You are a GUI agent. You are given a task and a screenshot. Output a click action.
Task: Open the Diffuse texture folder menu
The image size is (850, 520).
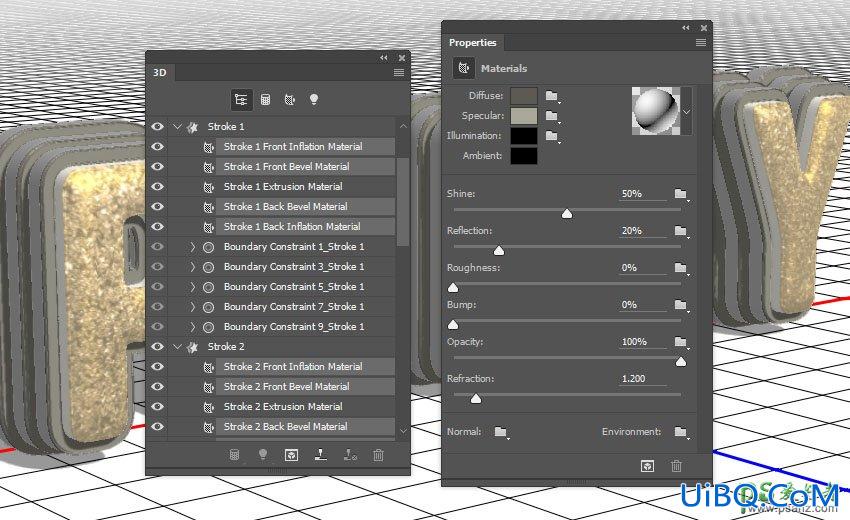pyautogui.click(x=552, y=96)
